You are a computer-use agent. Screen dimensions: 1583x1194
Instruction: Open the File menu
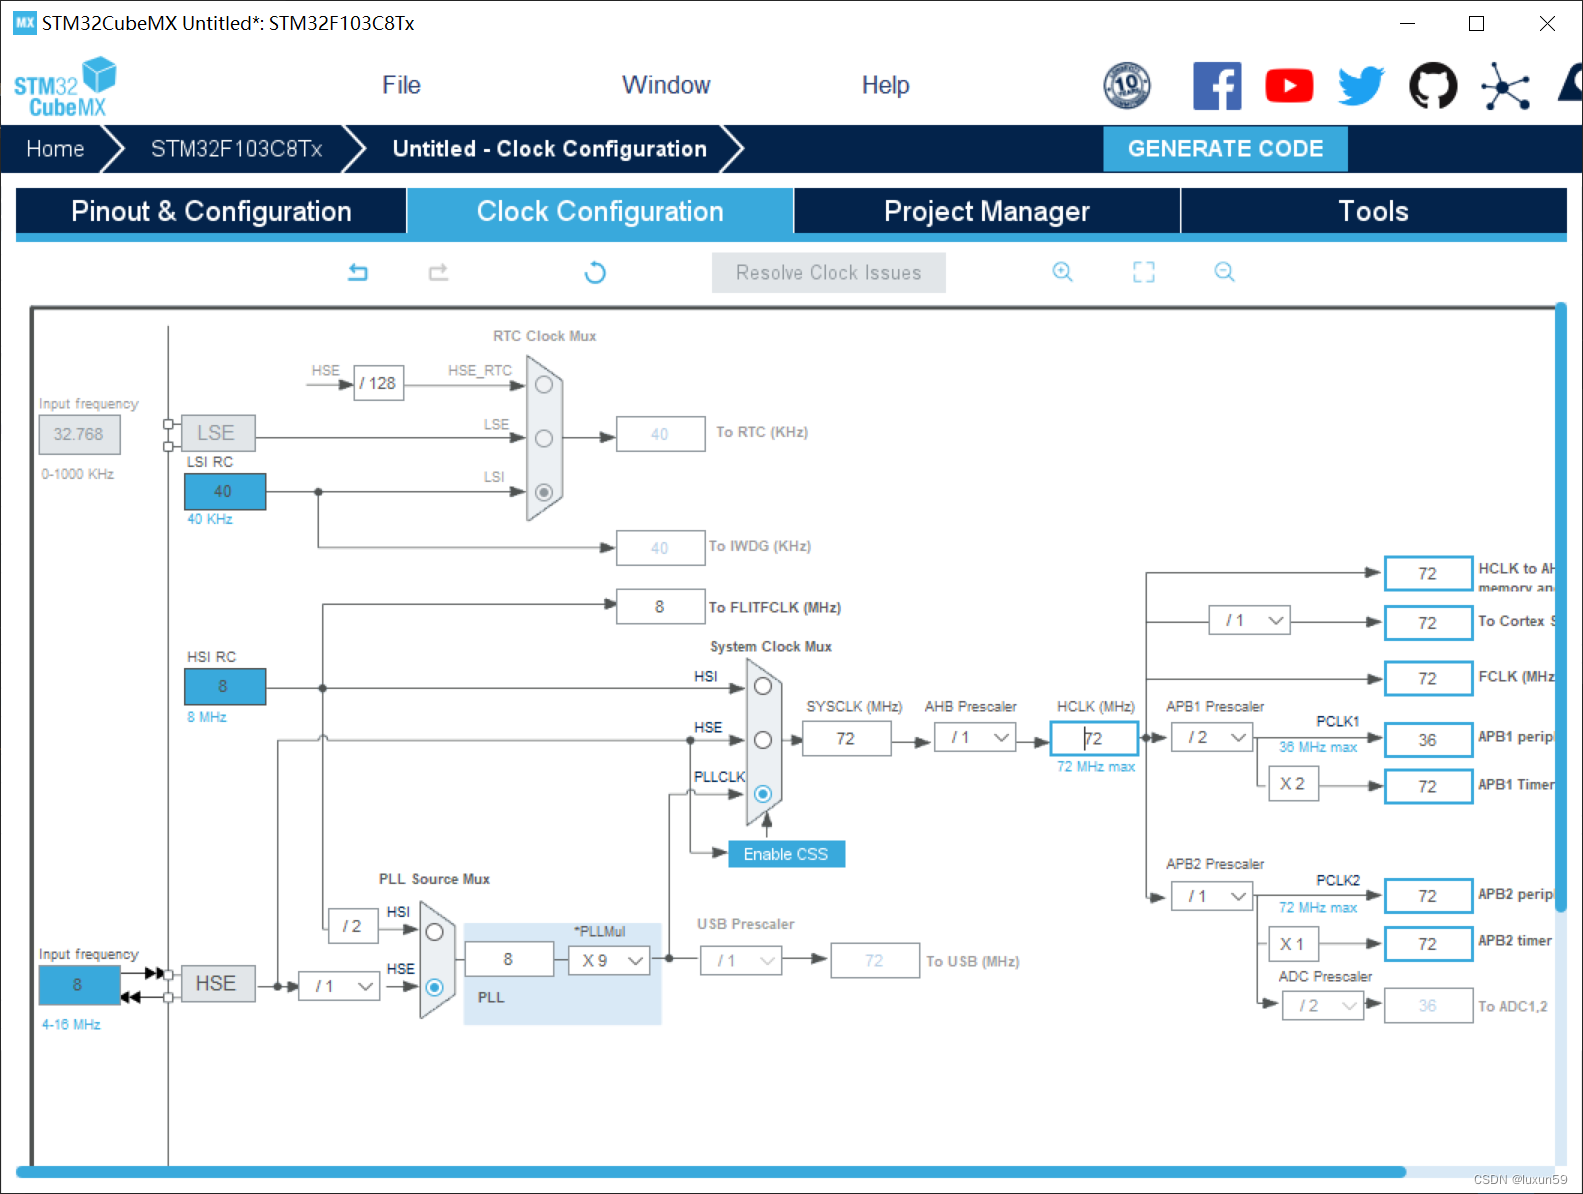[x=401, y=85]
